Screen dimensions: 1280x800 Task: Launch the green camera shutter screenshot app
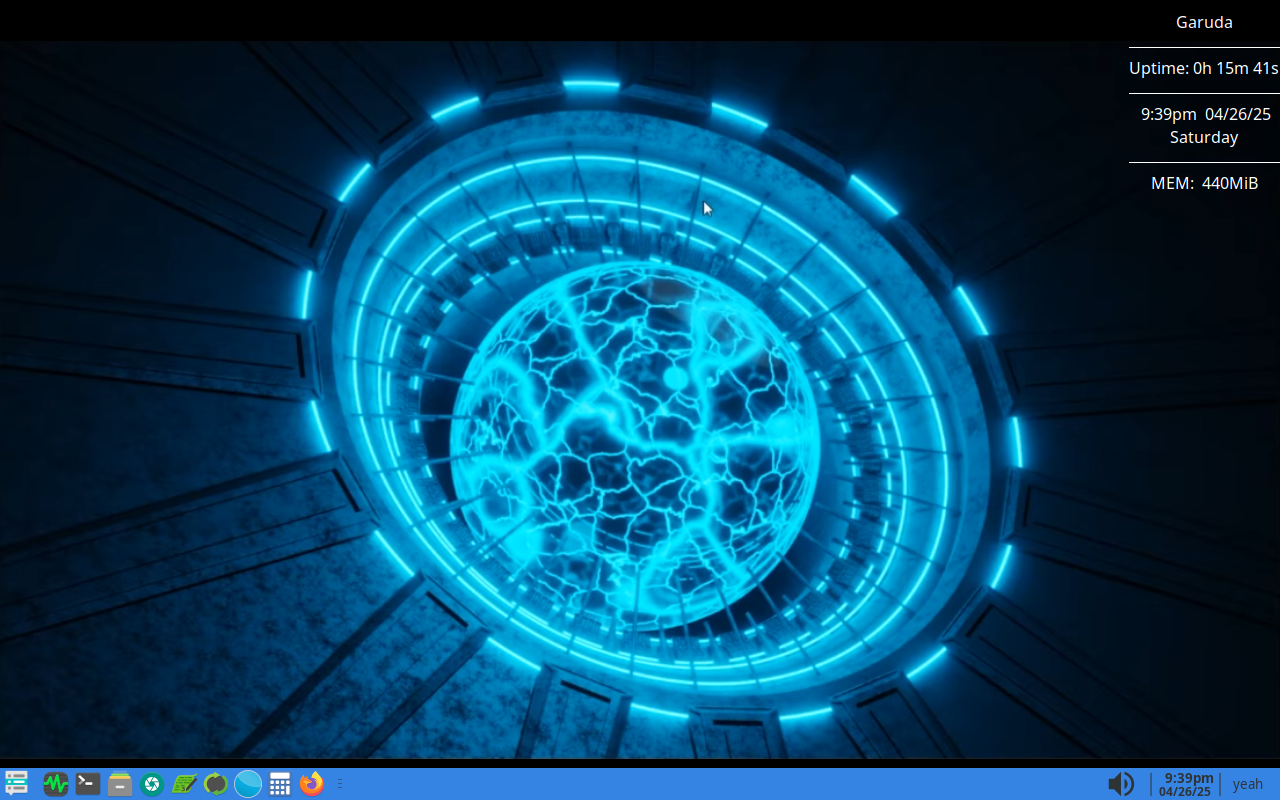[x=152, y=784]
